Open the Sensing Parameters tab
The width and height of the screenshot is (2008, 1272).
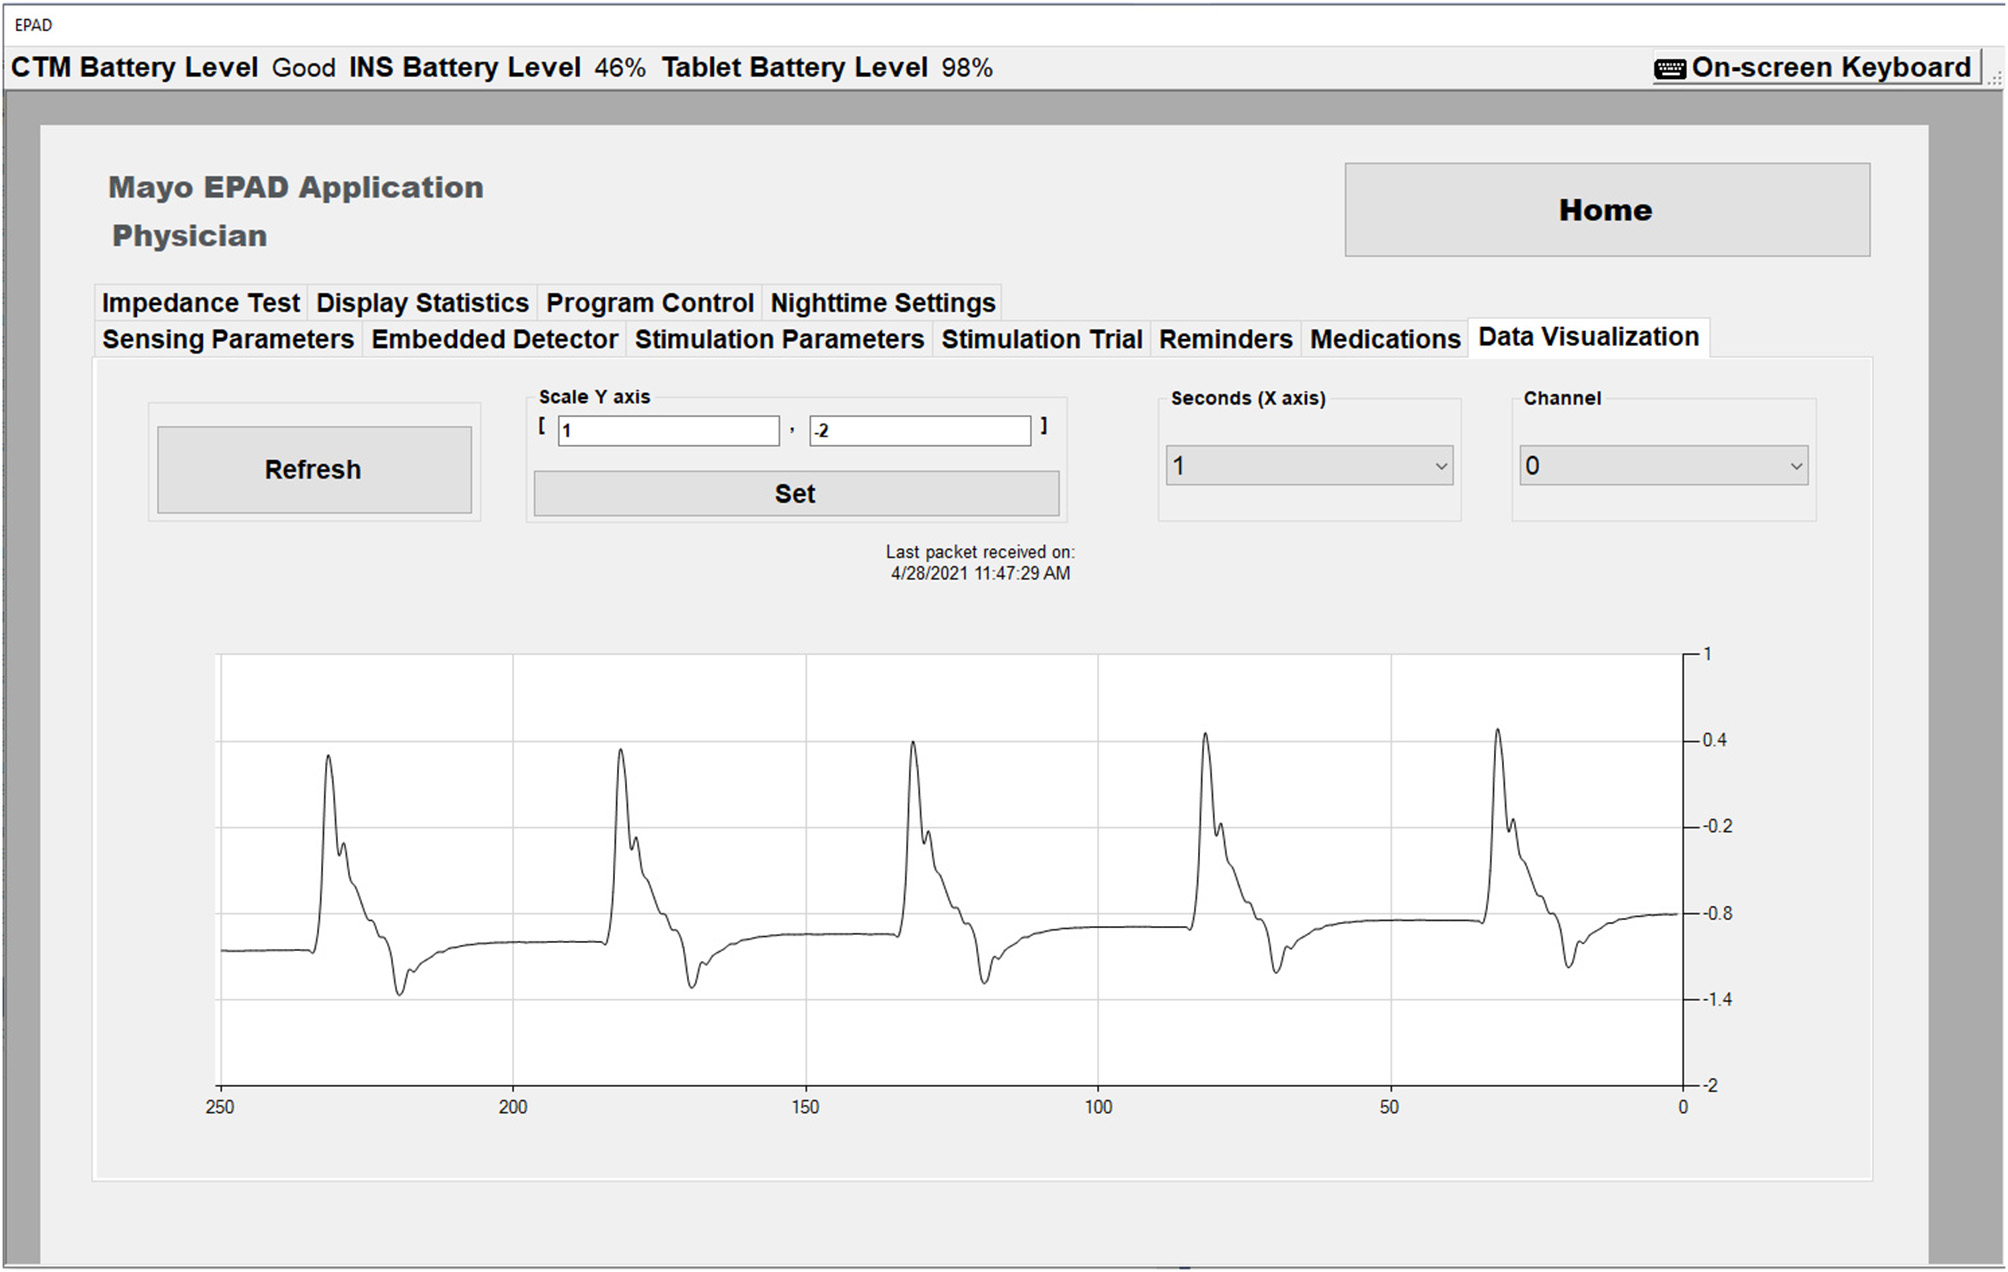coord(228,339)
